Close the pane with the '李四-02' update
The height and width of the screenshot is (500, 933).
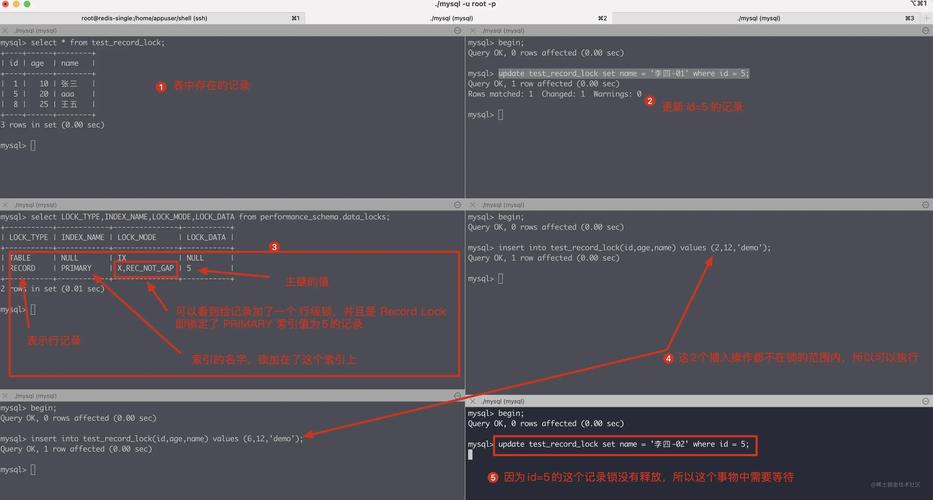pos(472,402)
